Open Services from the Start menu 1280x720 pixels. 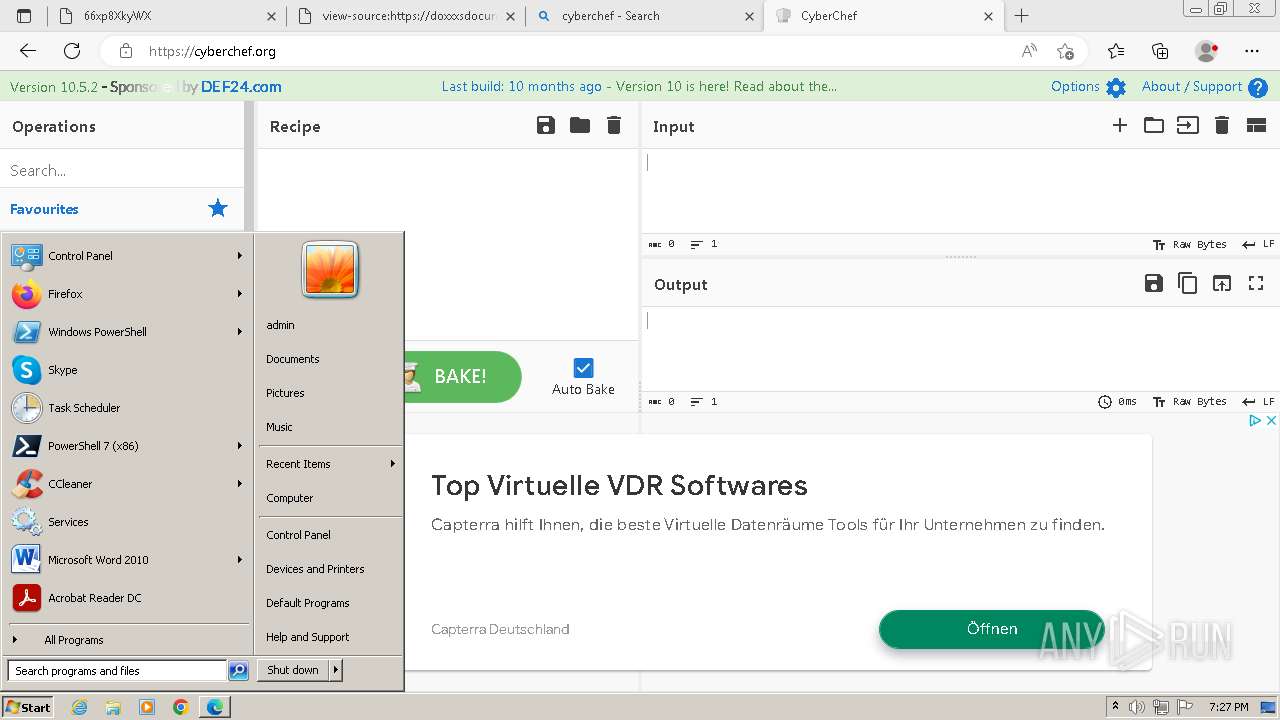tap(128, 522)
